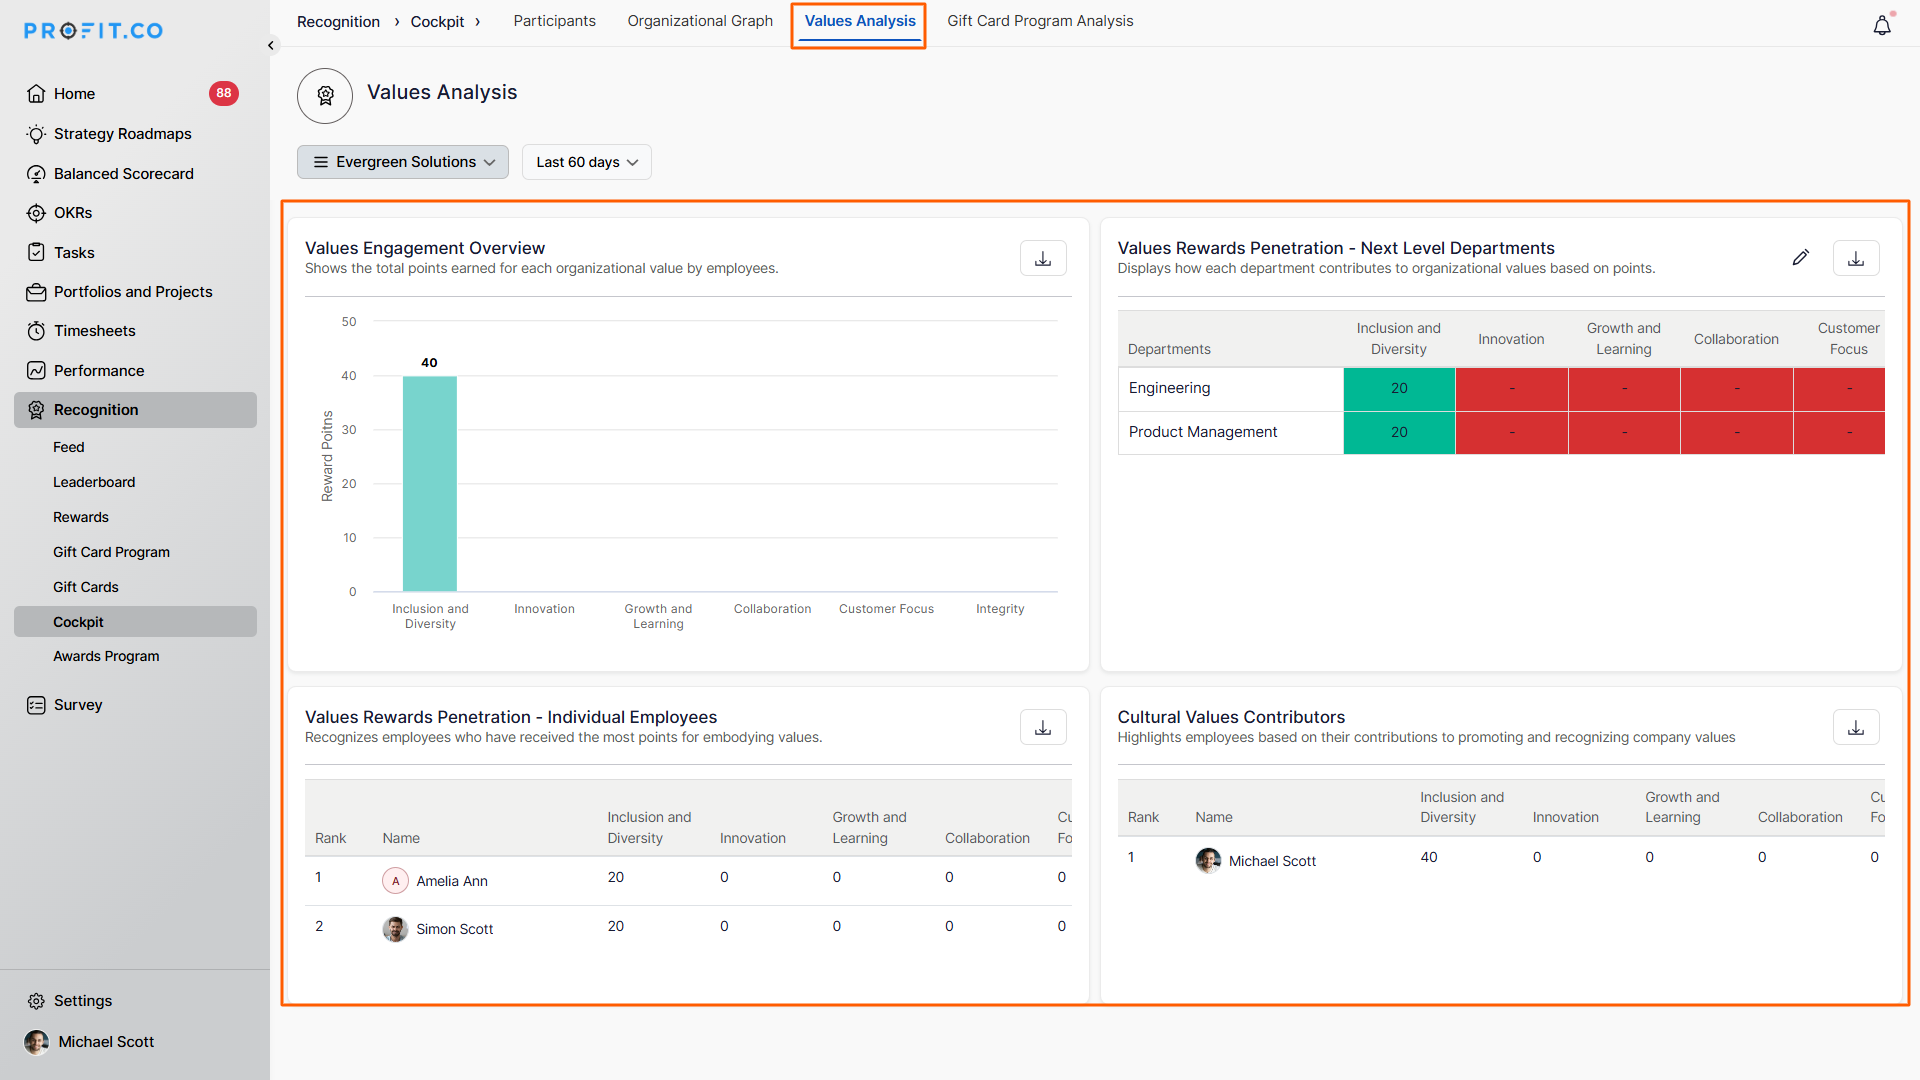Open the Awards Program page
1920x1080 pixels.
(x=106, y=656)
